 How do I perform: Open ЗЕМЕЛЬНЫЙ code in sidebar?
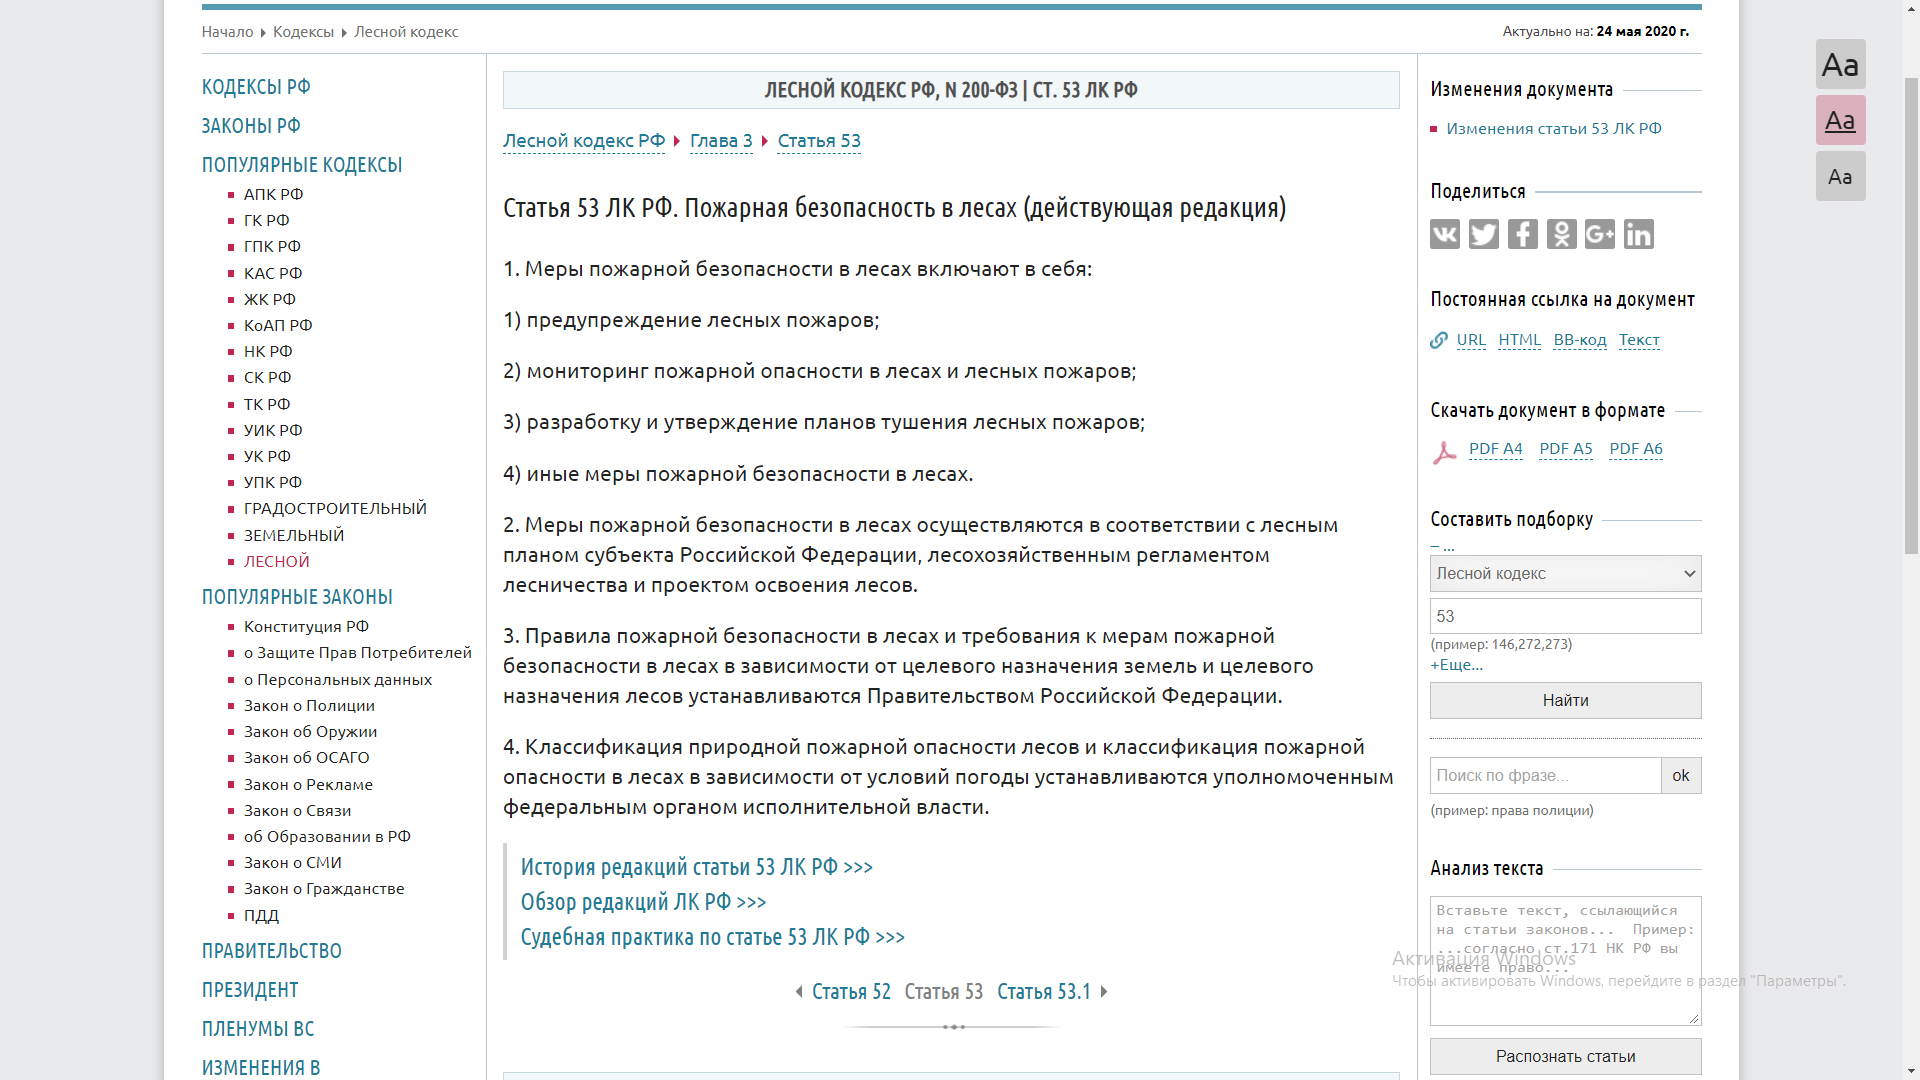tap(294, 535)
